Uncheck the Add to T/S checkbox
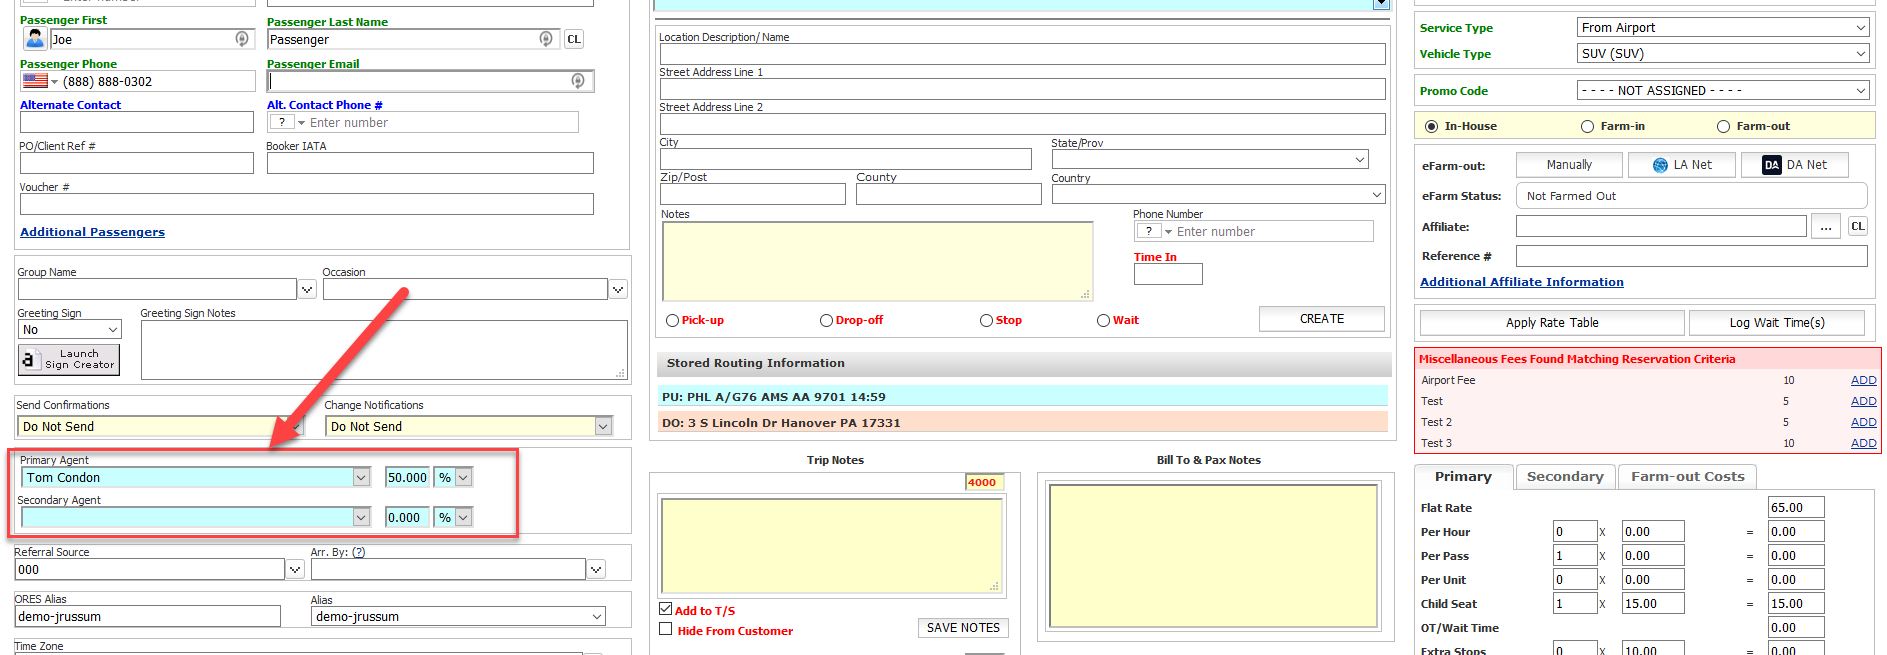Screen dimensions: 1887x655 (666, 609)
